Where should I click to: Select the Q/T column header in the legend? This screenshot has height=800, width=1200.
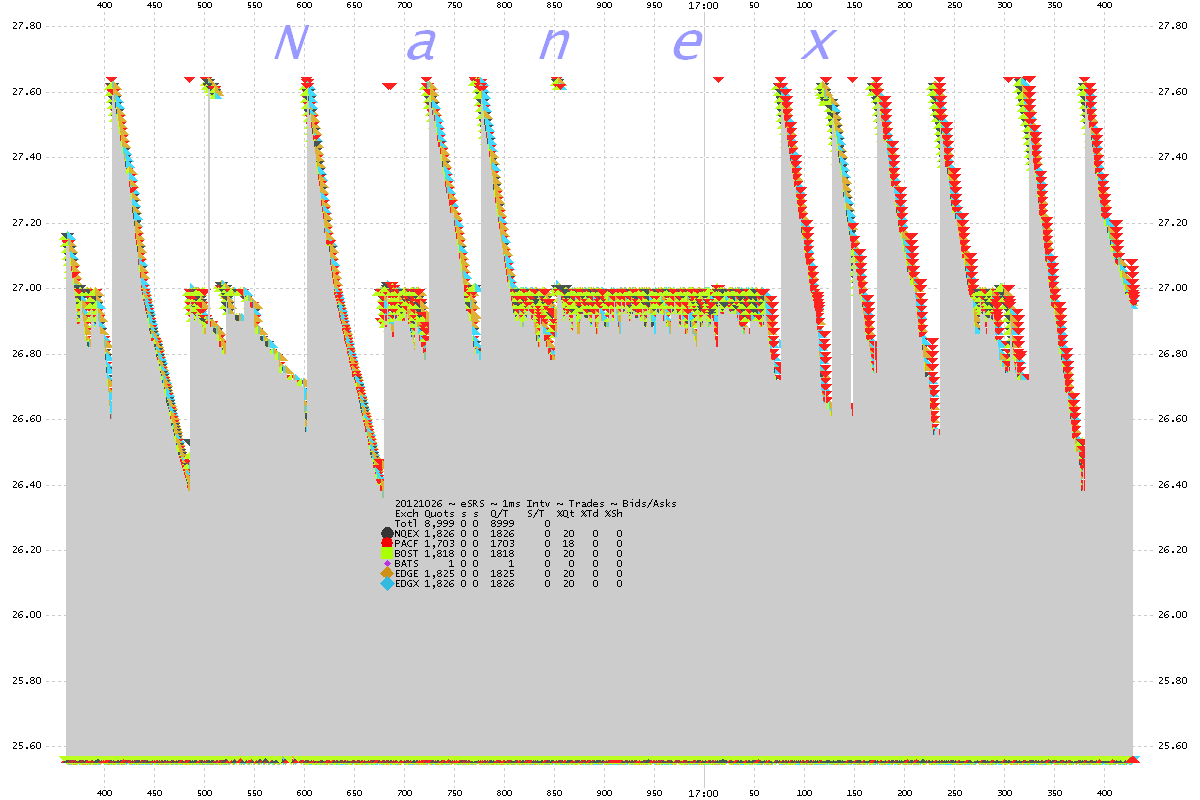click(500, 513)
